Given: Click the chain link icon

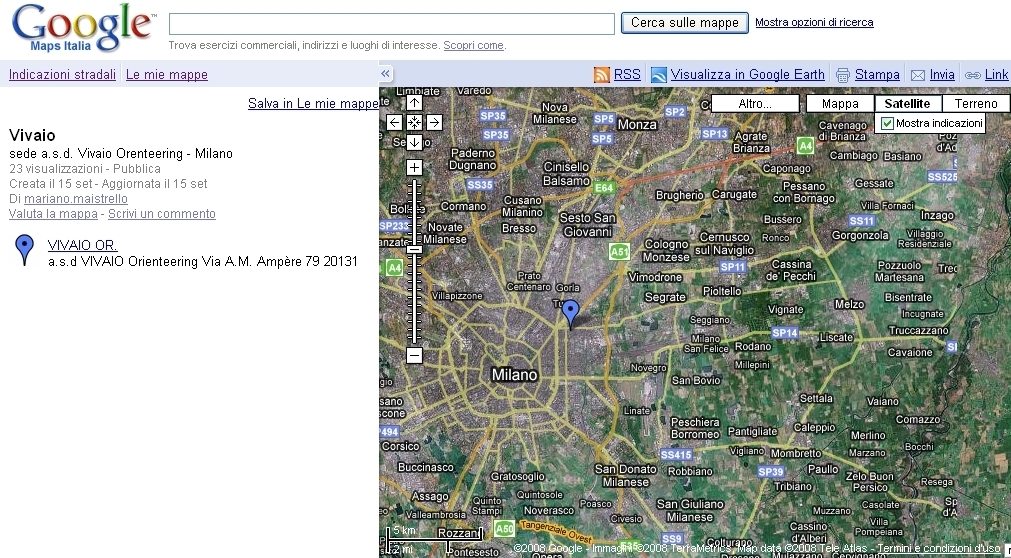Looking at the screenshot, I should pyautogui.click(x=972, y=75).
